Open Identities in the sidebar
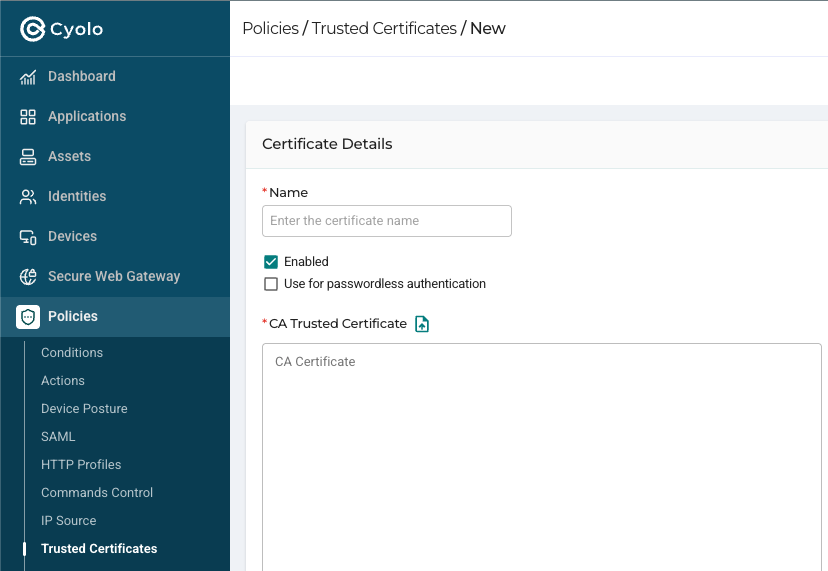 click(x=77, y=196)
